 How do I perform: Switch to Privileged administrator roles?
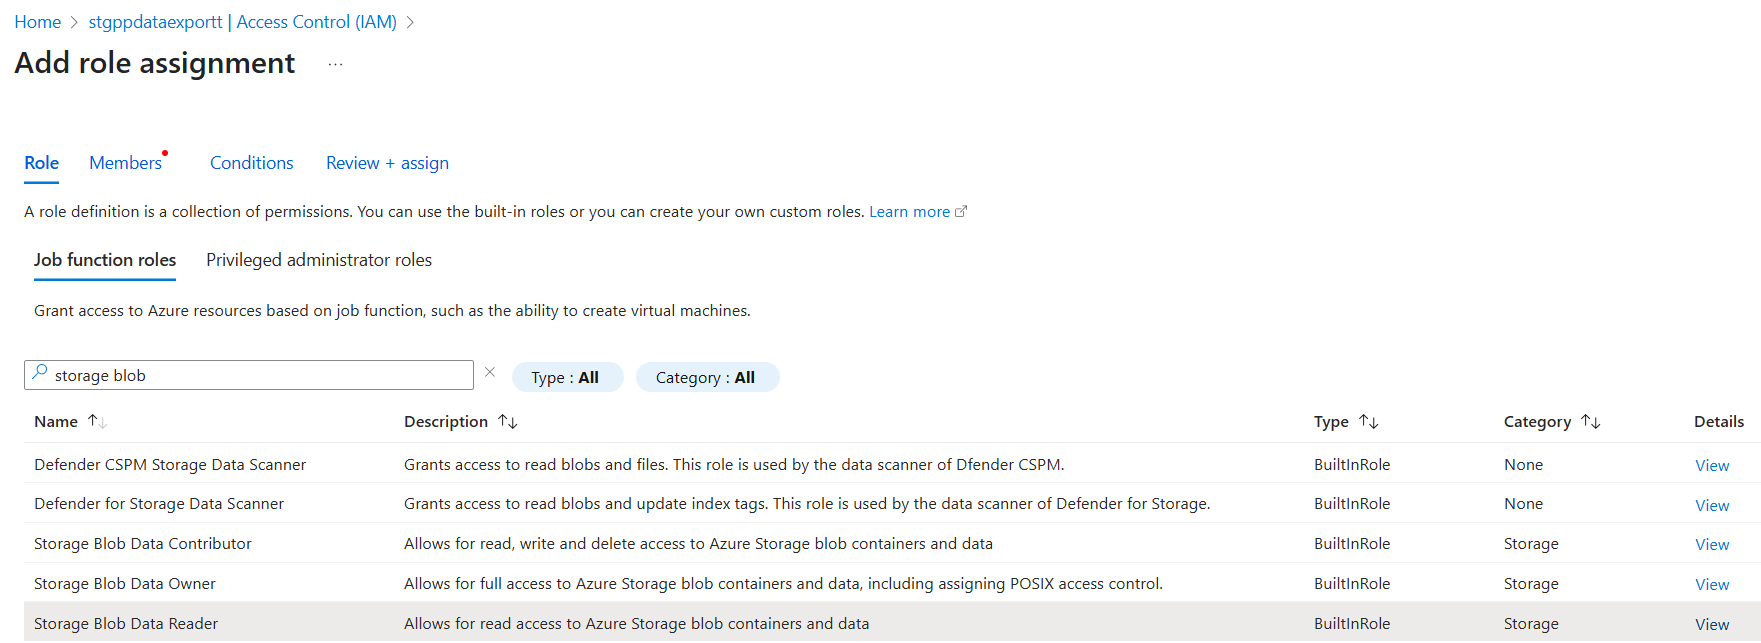(x=319, y=260)
